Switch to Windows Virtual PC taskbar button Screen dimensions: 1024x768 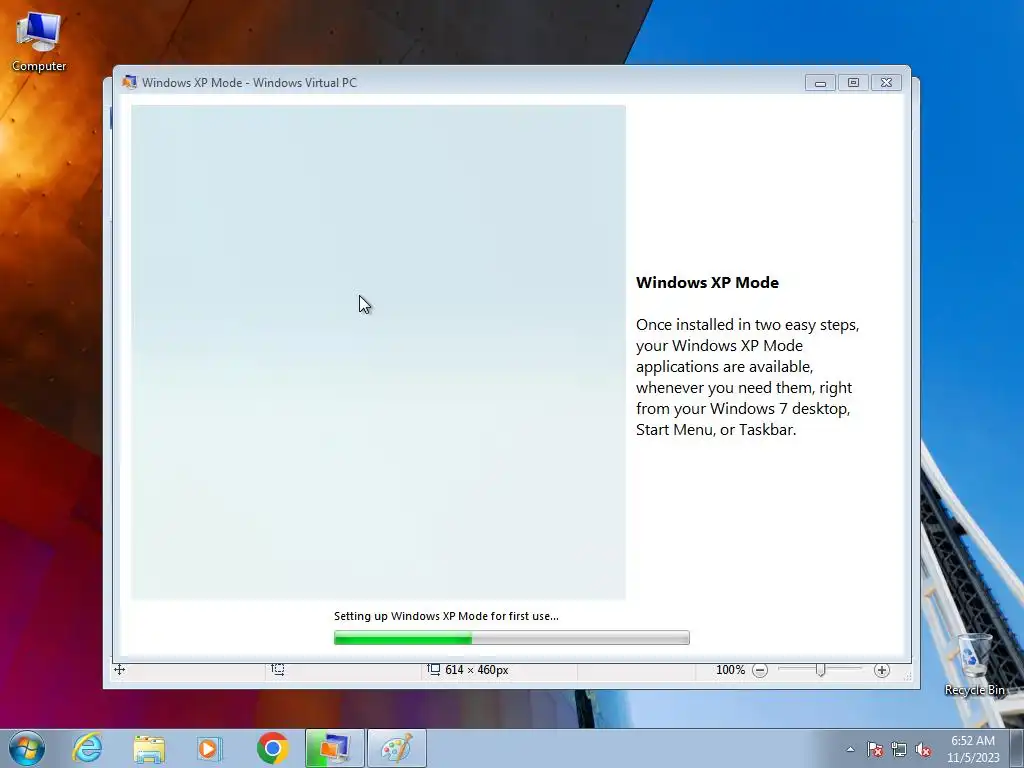(334, 748)
